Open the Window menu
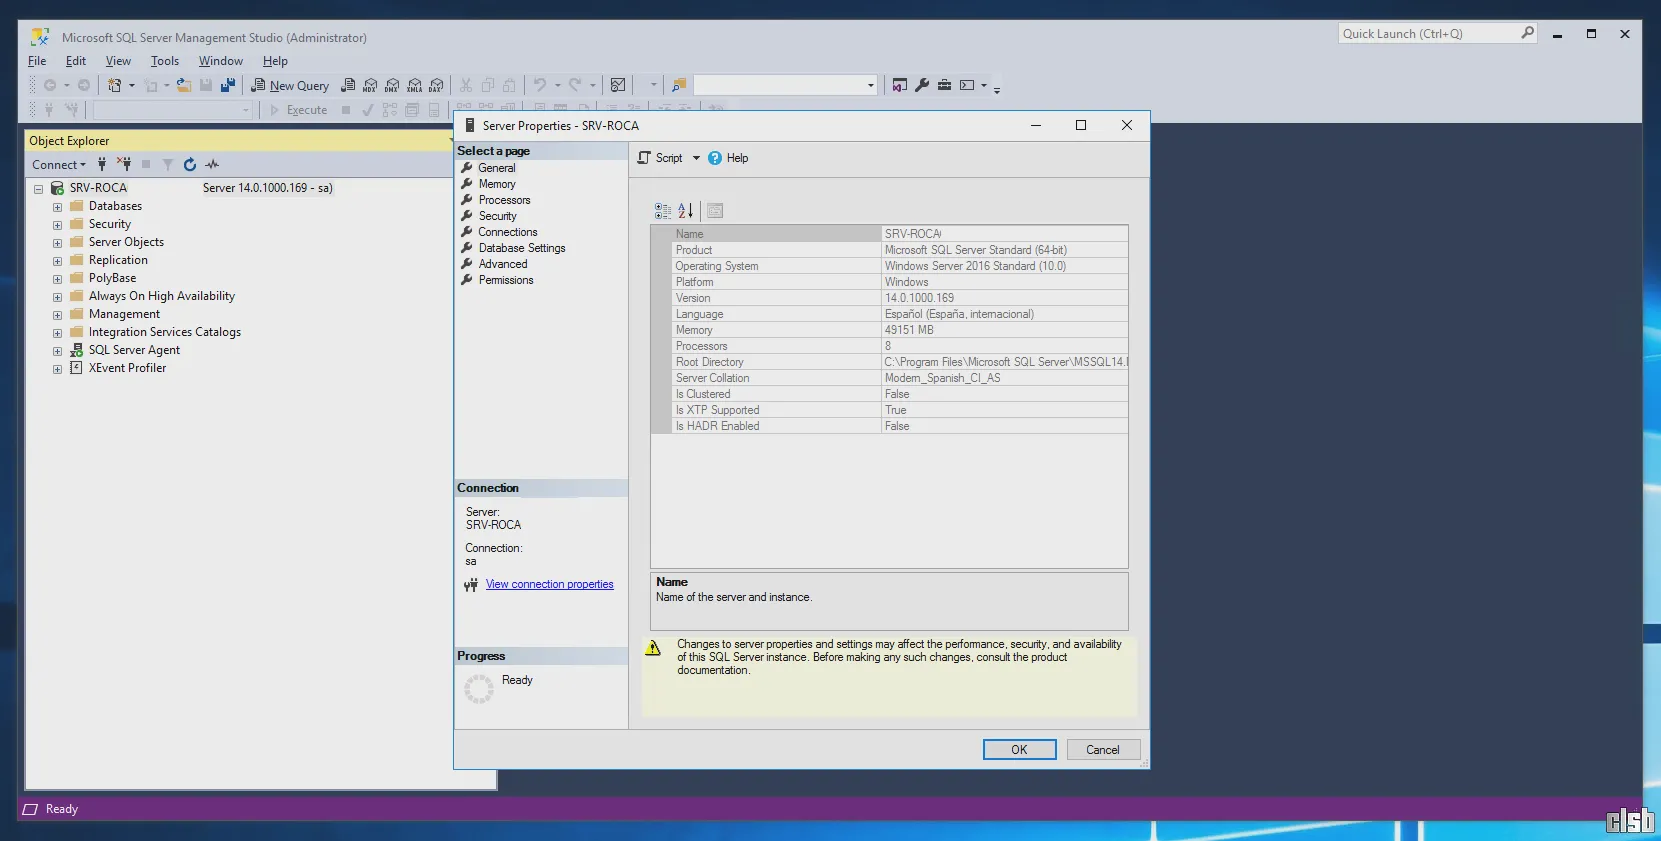Screen dimensions: 1661x841 [220, 61]
